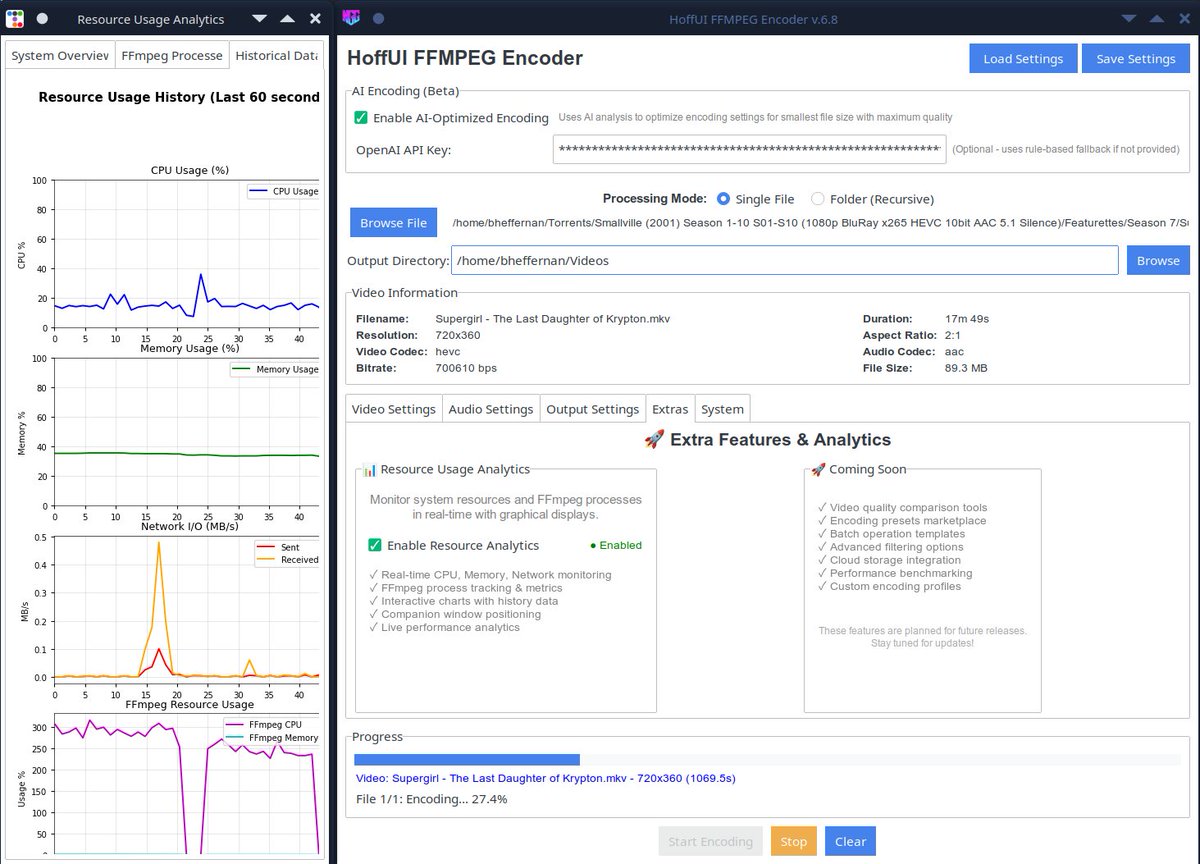
Task: Click the CPU Usage legend entry
Action: click(284, 191)
